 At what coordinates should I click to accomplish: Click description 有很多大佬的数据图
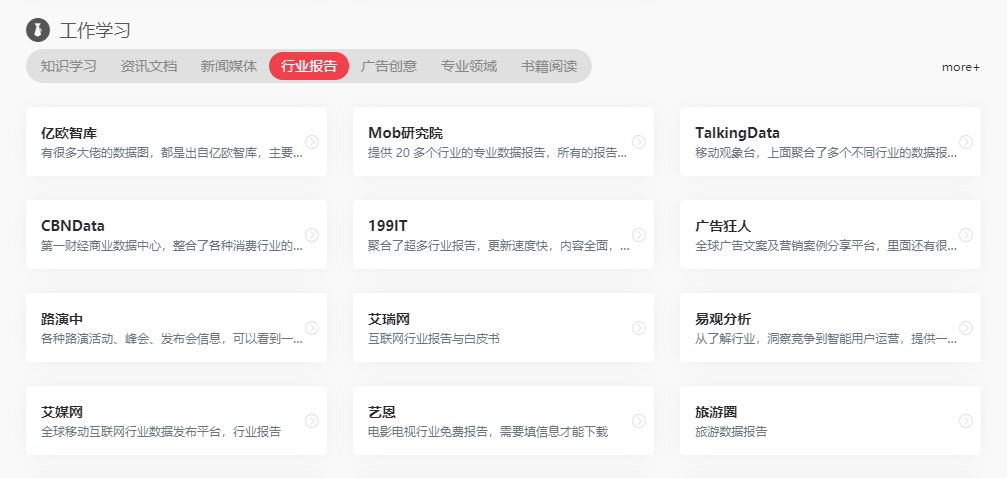pos(171,153)
